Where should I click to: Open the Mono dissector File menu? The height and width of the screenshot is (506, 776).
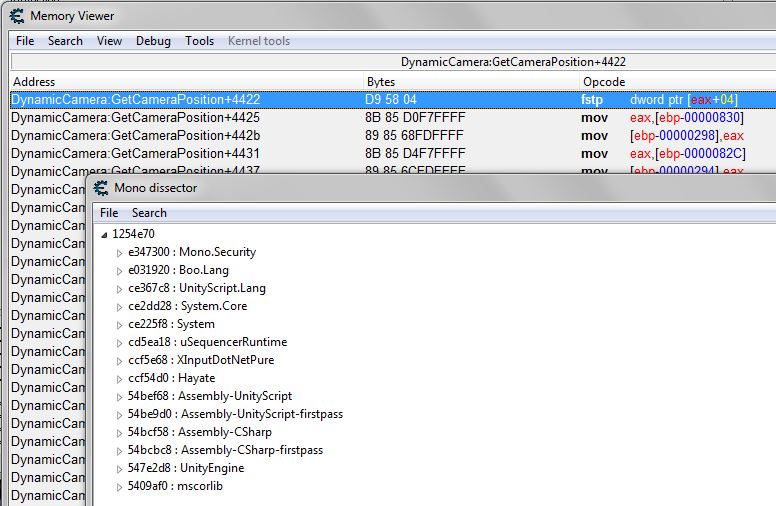click(109, 213)
